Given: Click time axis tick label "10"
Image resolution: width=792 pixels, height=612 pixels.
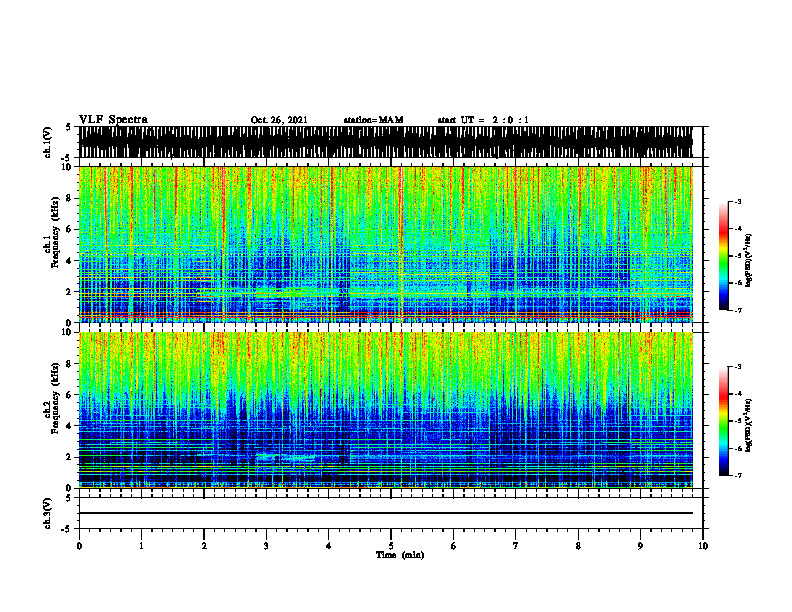Looking at the screenshot, I should 703,546.
